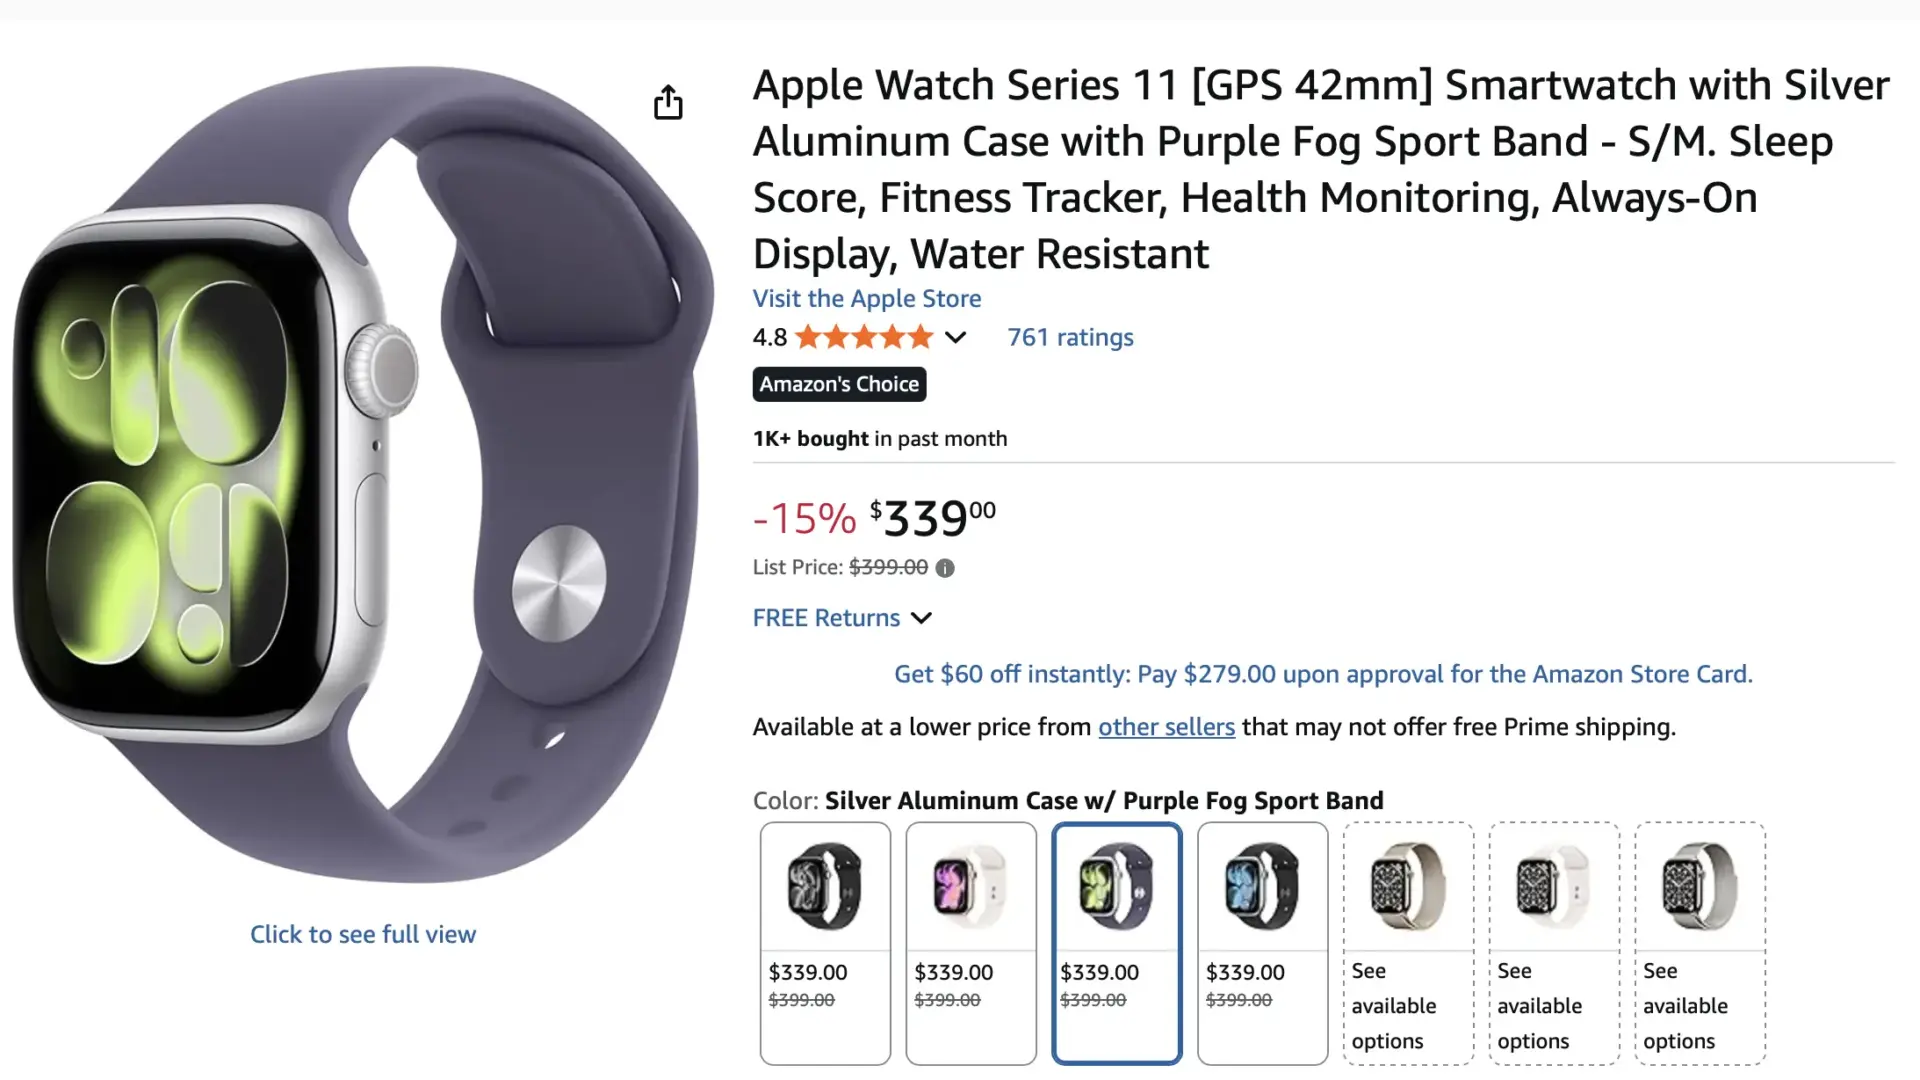Click the info icon beside List Price
The height and width of the screenshot is (1080, 1920).
pyautogui.click(x=944, y=567)
